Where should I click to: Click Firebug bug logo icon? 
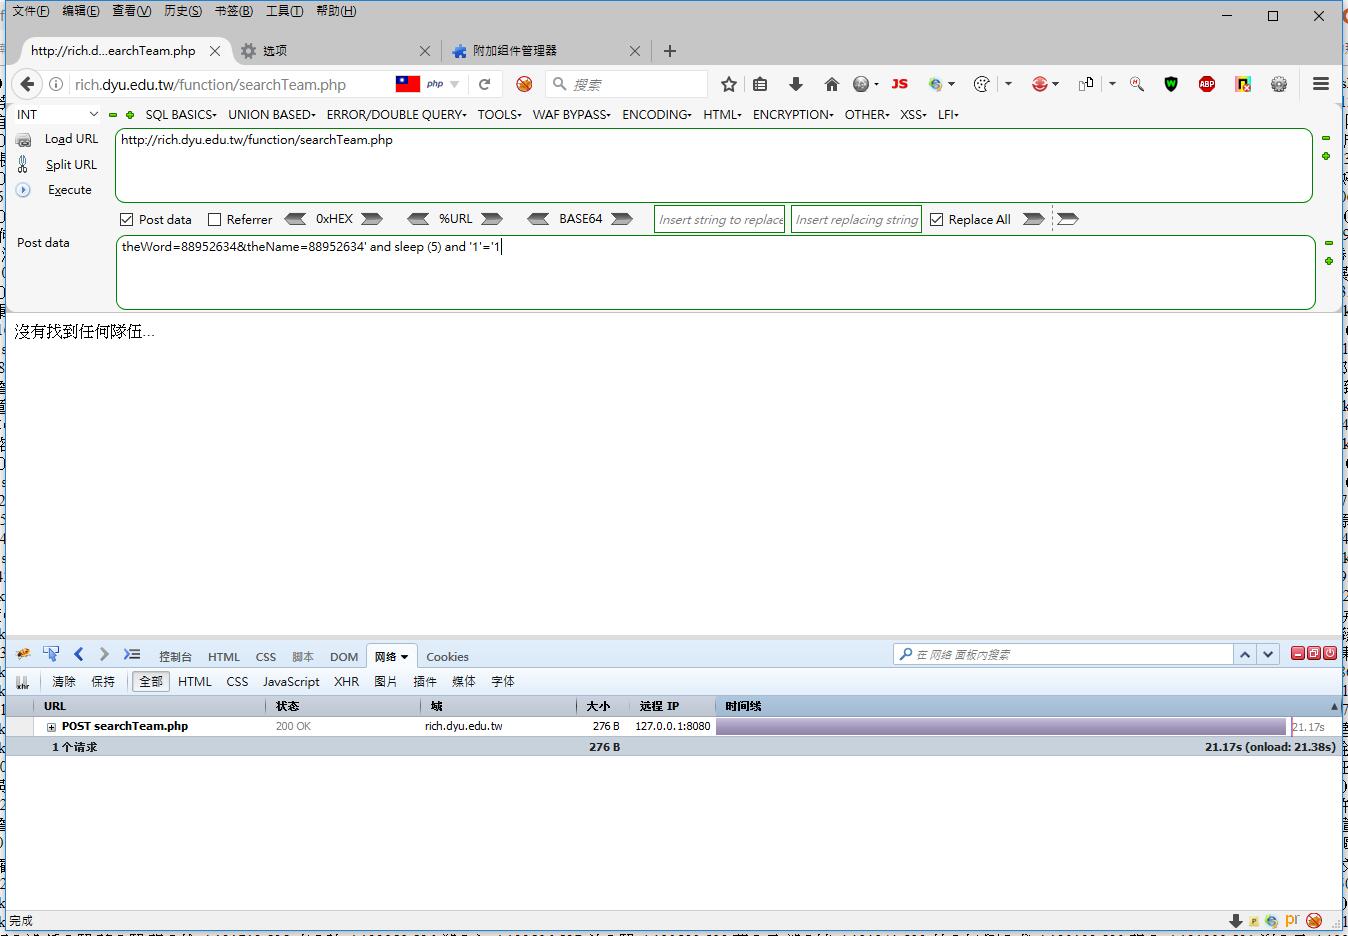click(x=23, y=654)
